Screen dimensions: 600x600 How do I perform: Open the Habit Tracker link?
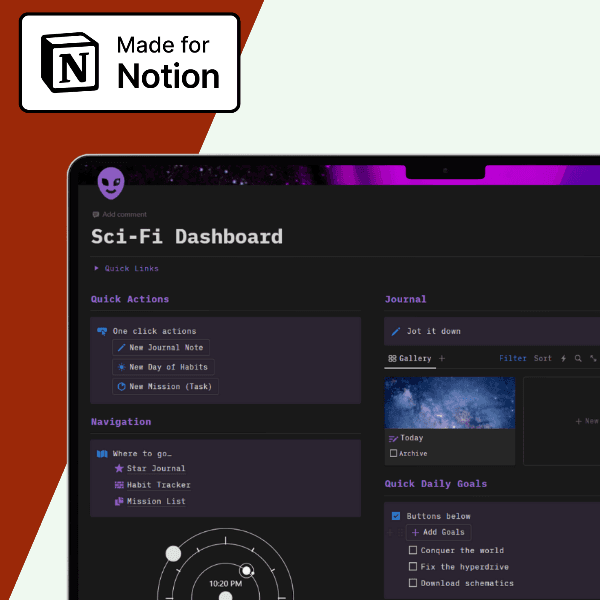click(159, 485)
